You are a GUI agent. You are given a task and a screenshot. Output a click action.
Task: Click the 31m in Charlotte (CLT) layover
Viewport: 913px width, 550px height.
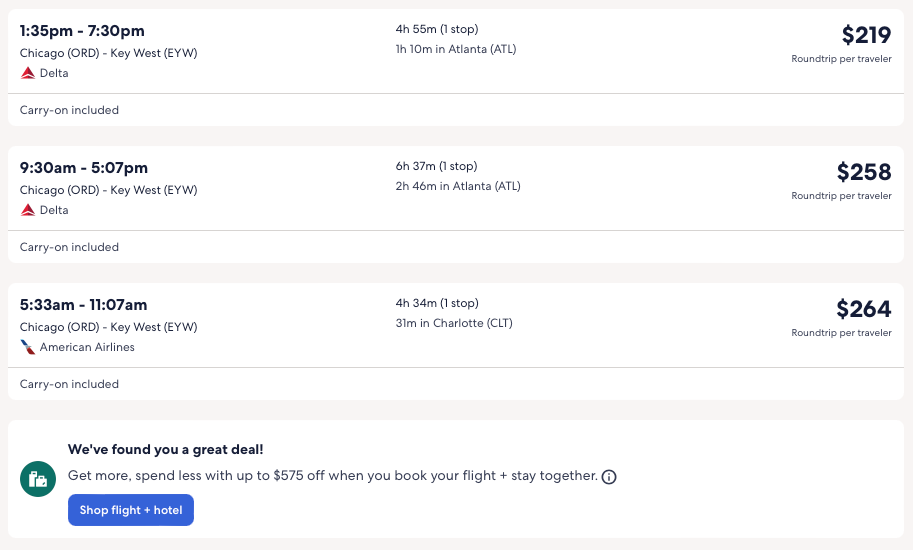pos(454,323)
